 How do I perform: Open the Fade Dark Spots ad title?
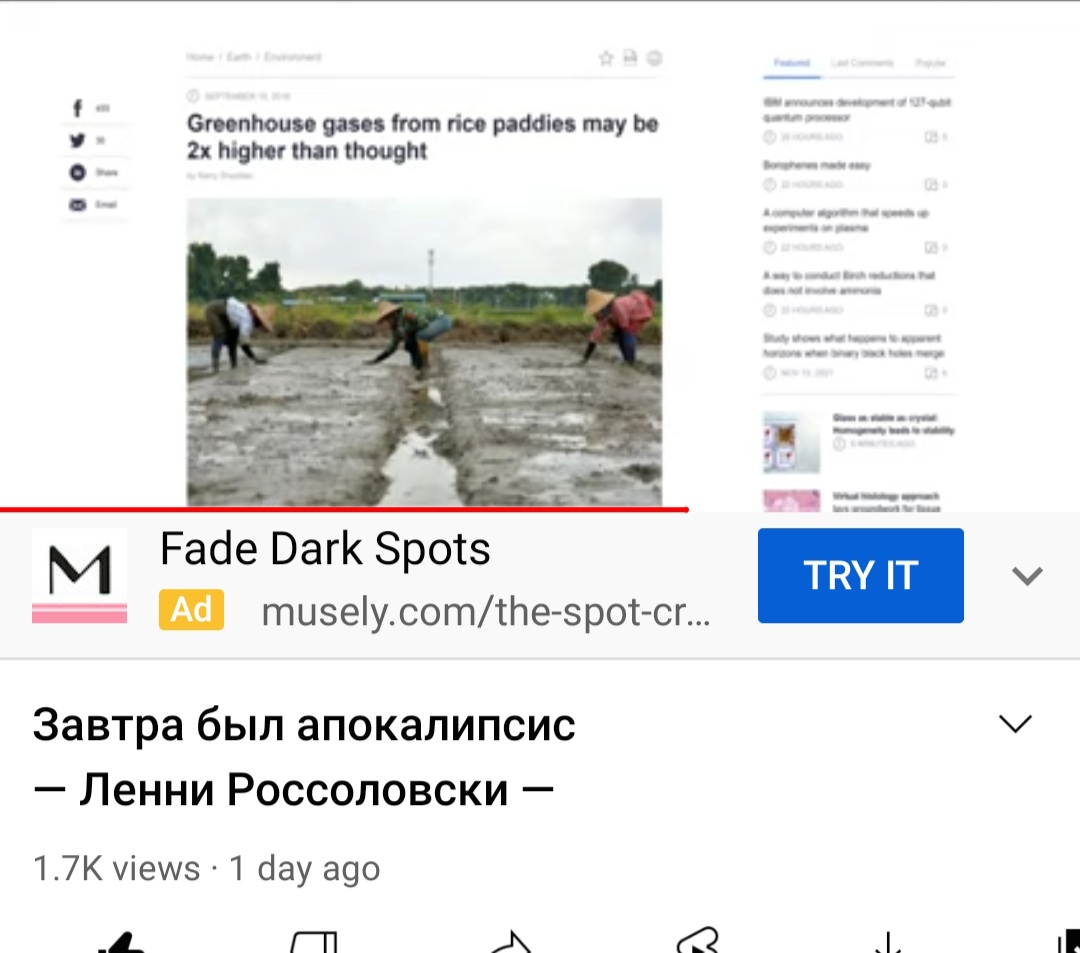coord(325,549)
